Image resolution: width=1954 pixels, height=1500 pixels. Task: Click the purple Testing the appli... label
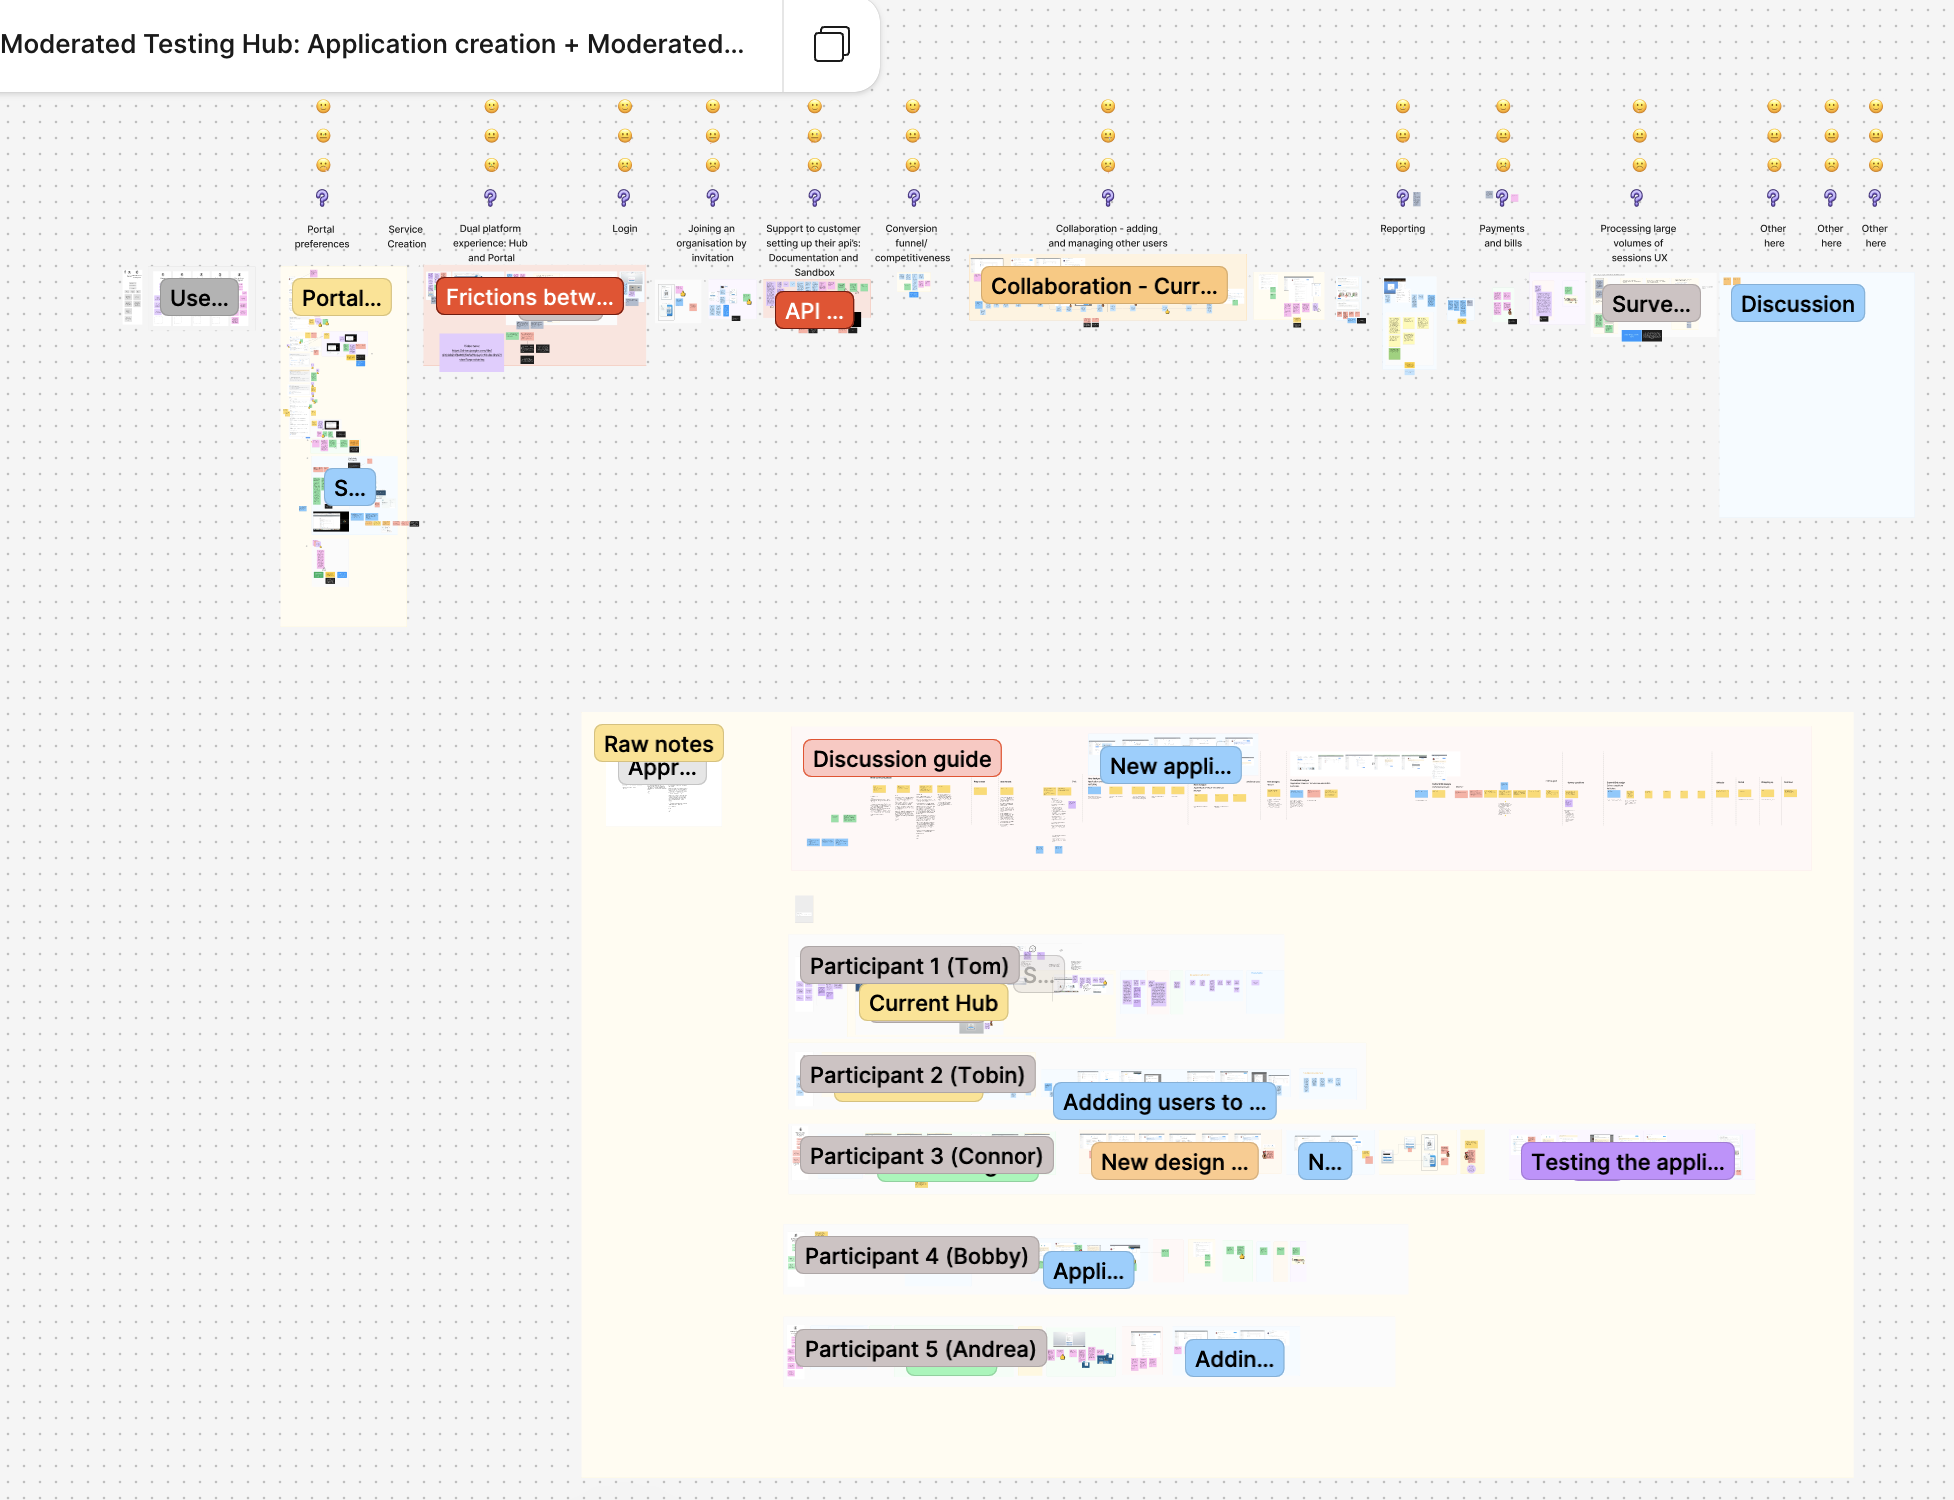click(1627, 1162)
